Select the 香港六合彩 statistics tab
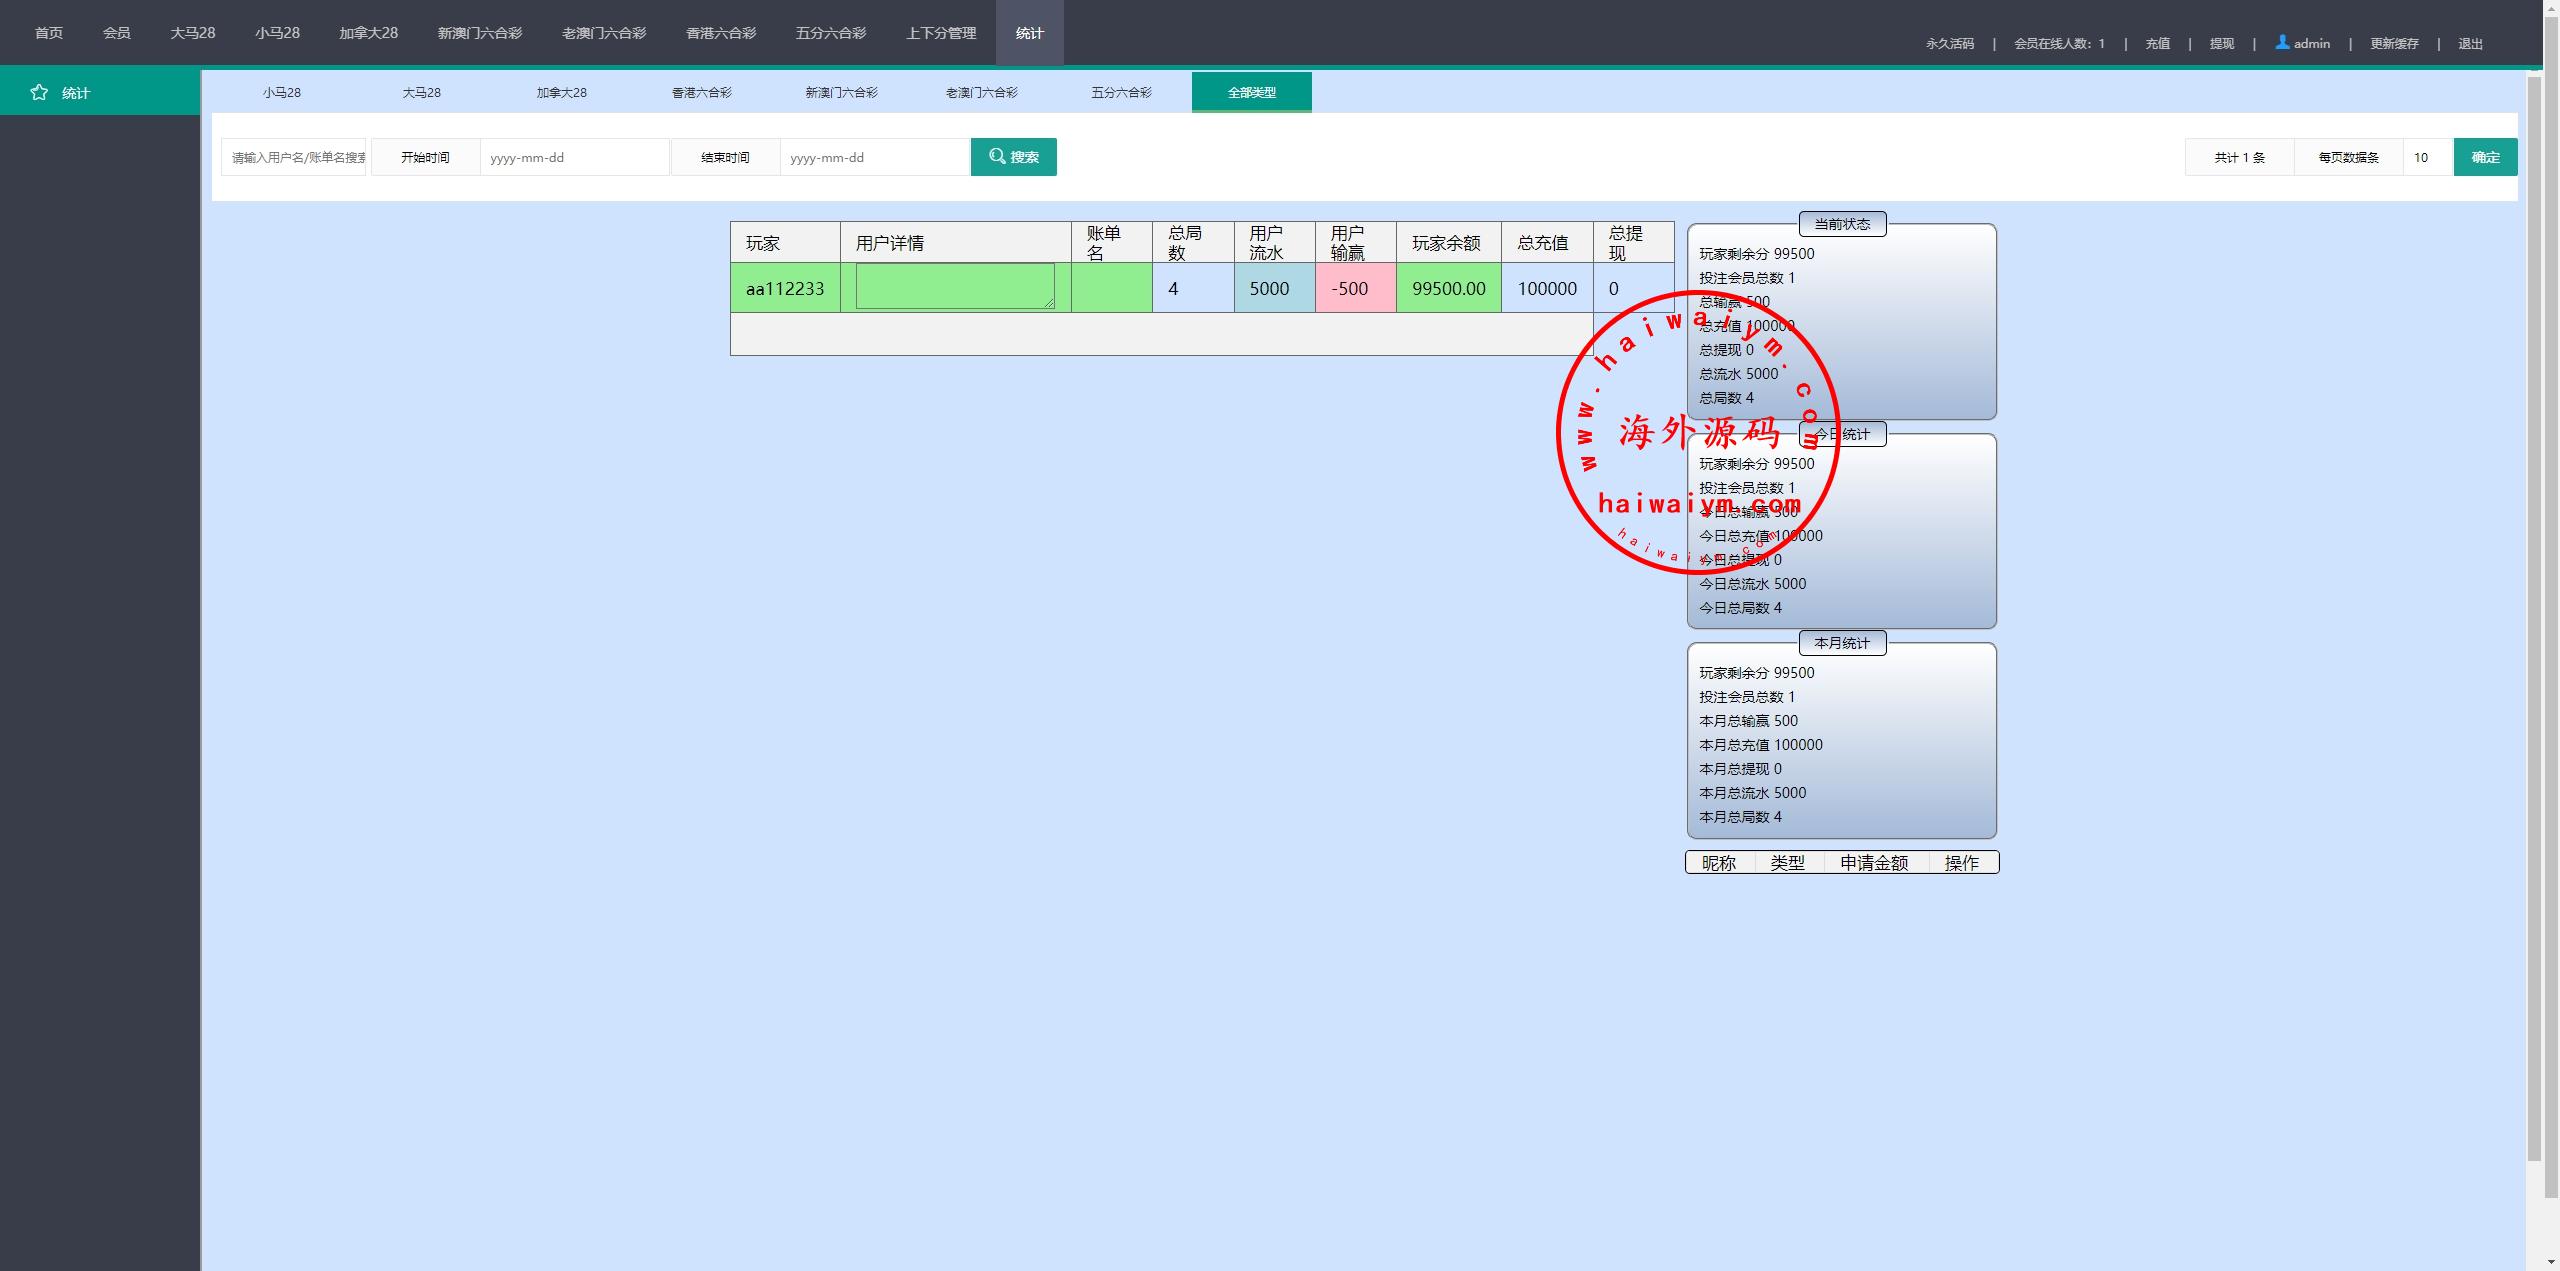The height and width of the screenshot is (1271, 2560). [x=701, y=92]
